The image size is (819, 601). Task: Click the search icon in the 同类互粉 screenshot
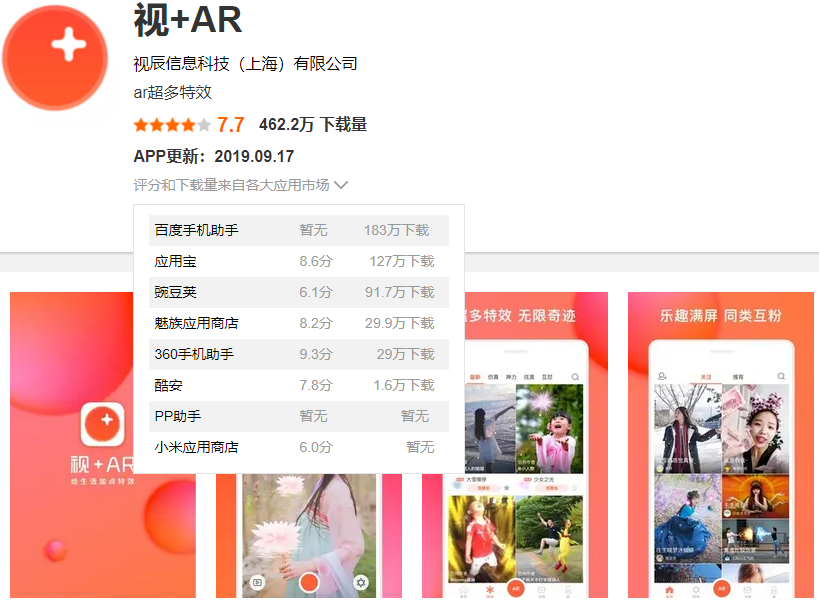coord(781,376)
